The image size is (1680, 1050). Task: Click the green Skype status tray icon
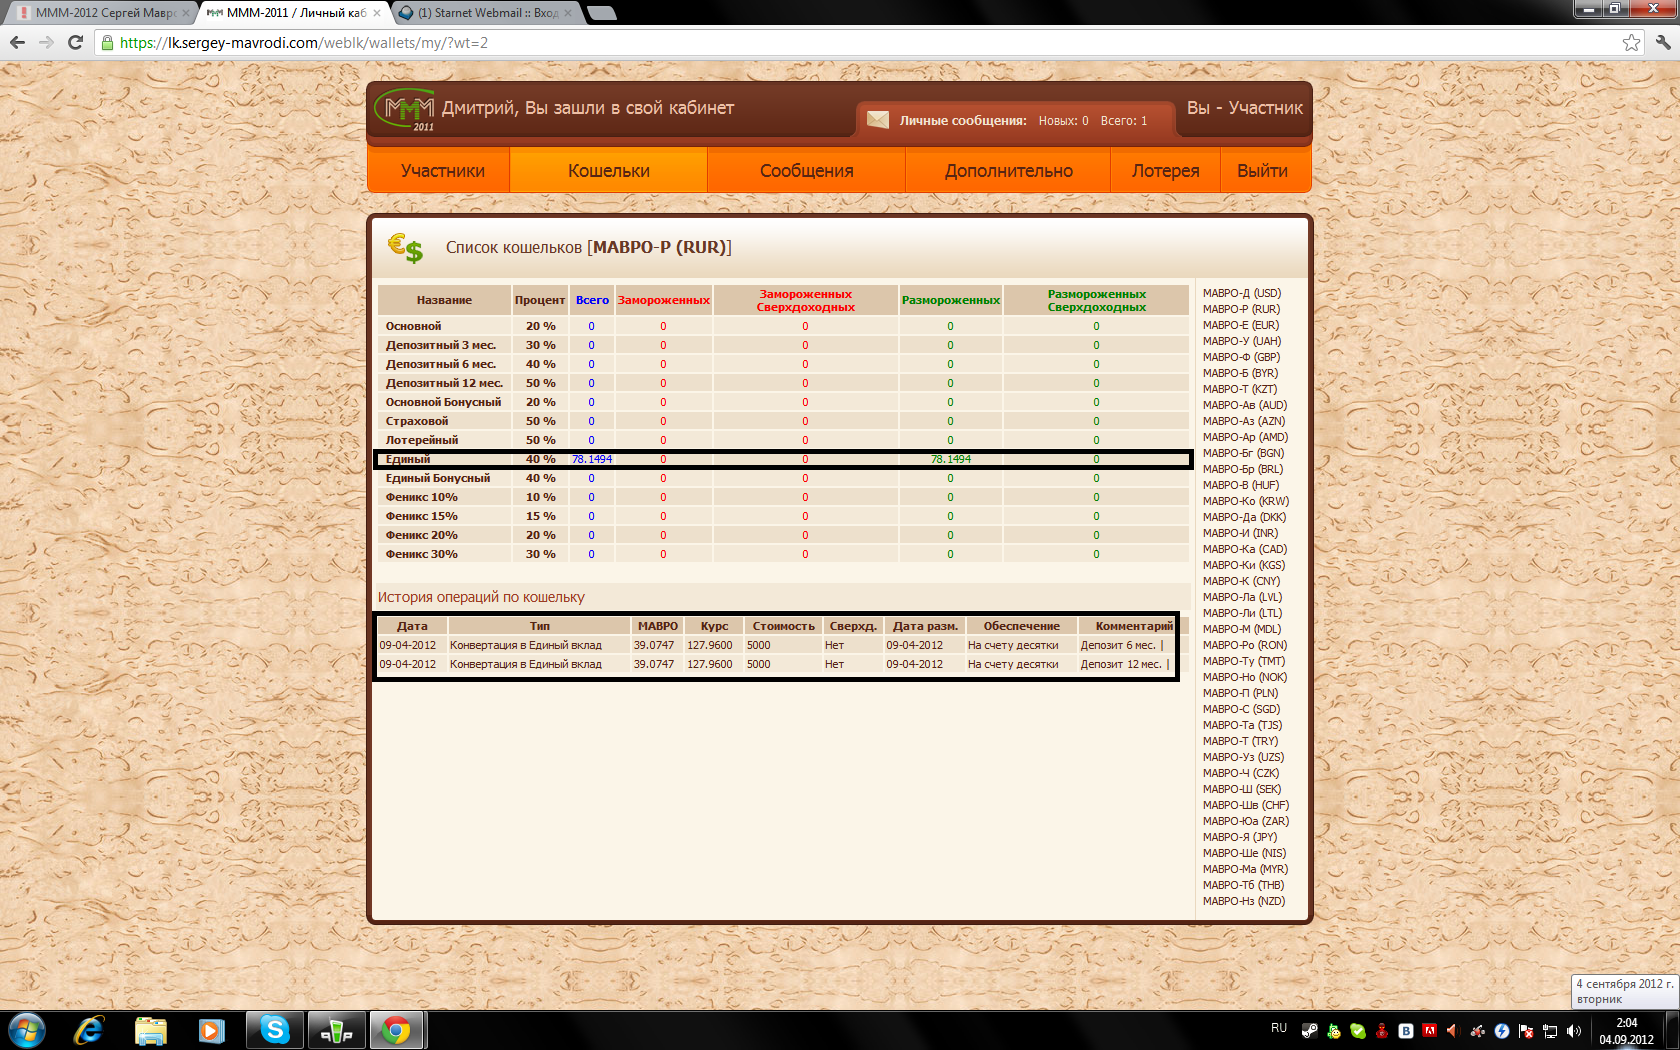[x=1358, y=1030]
